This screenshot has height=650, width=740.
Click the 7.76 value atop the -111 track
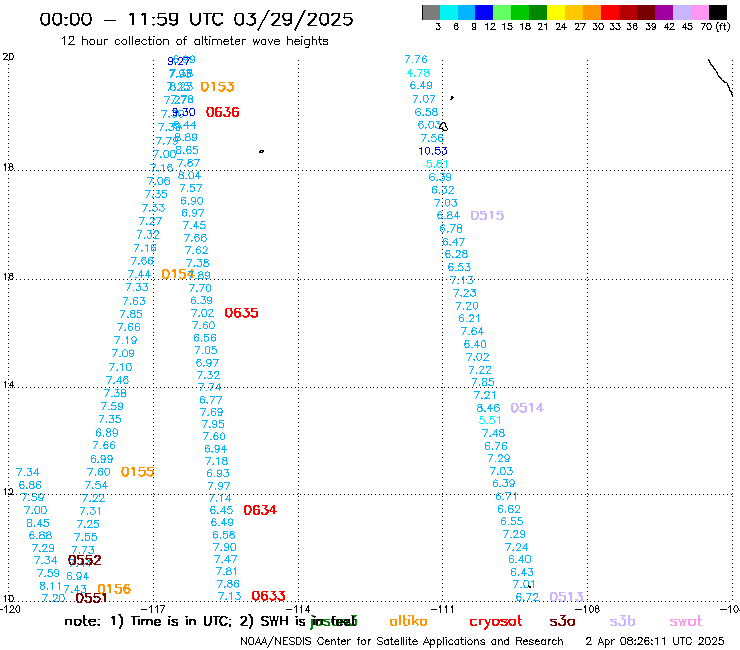(x=416, y=59)
